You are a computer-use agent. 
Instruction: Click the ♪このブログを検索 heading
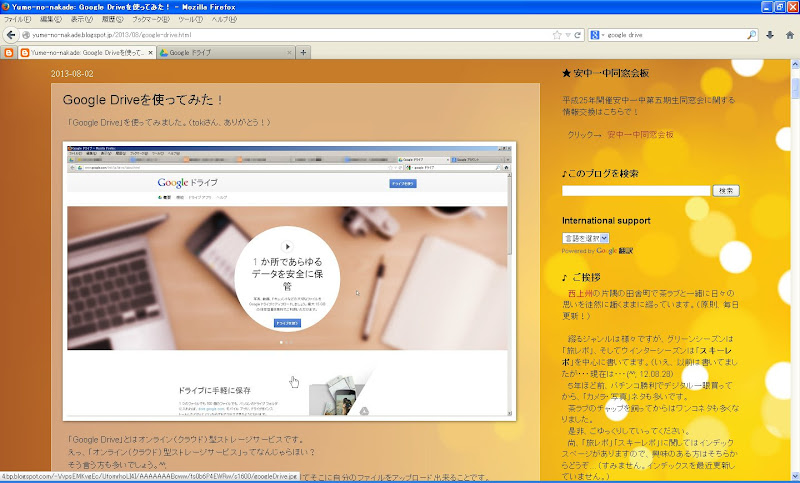pyautogui.click(x=600, y=174)
